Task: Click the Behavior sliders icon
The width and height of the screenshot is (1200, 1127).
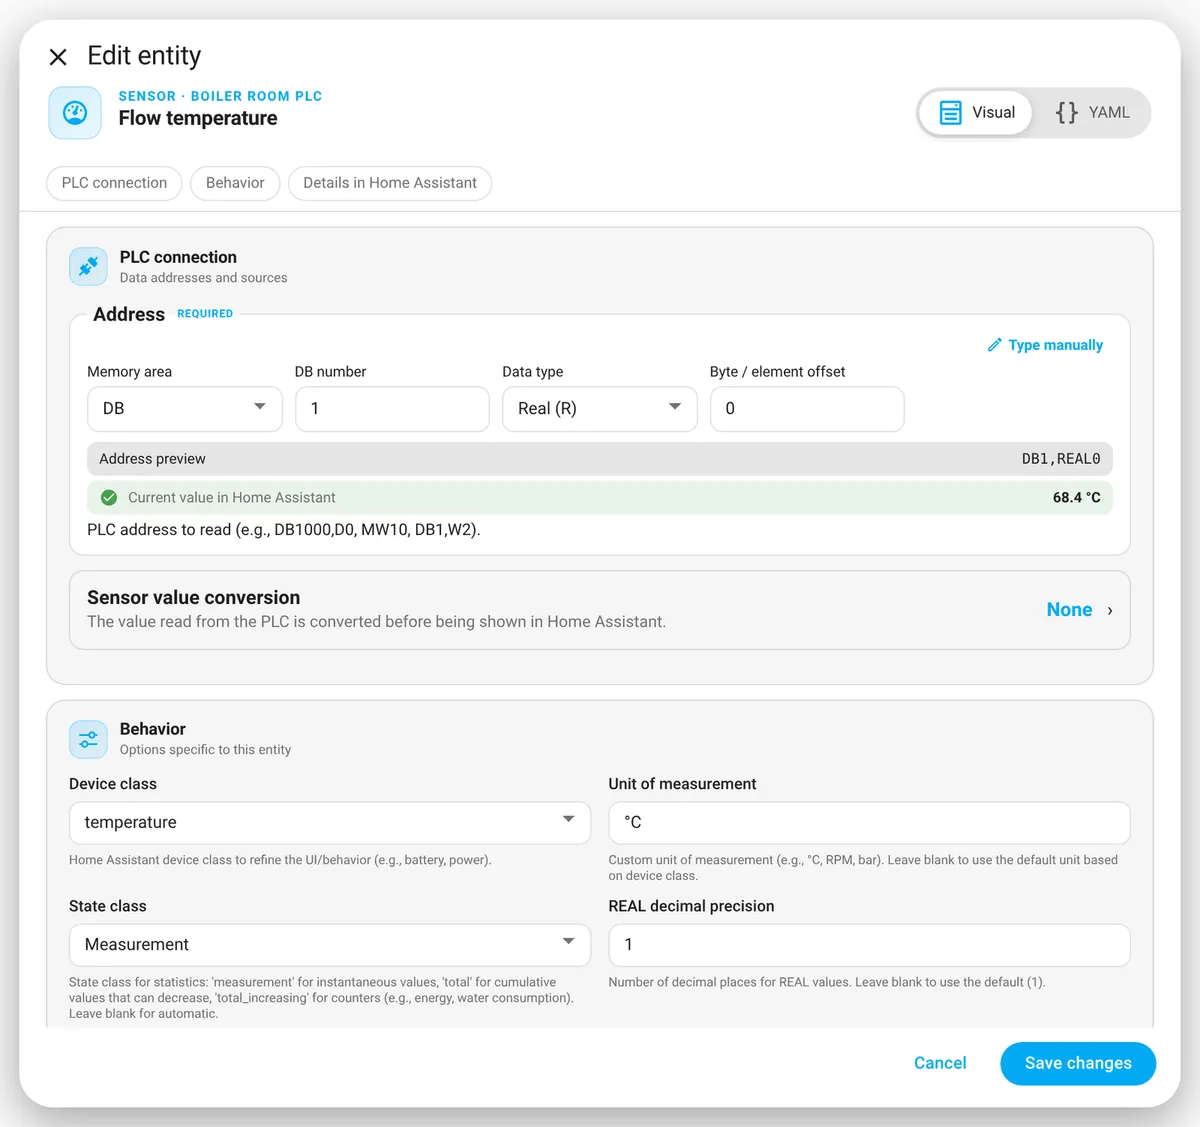Action: pyautogui.click(x=88, y=739)
